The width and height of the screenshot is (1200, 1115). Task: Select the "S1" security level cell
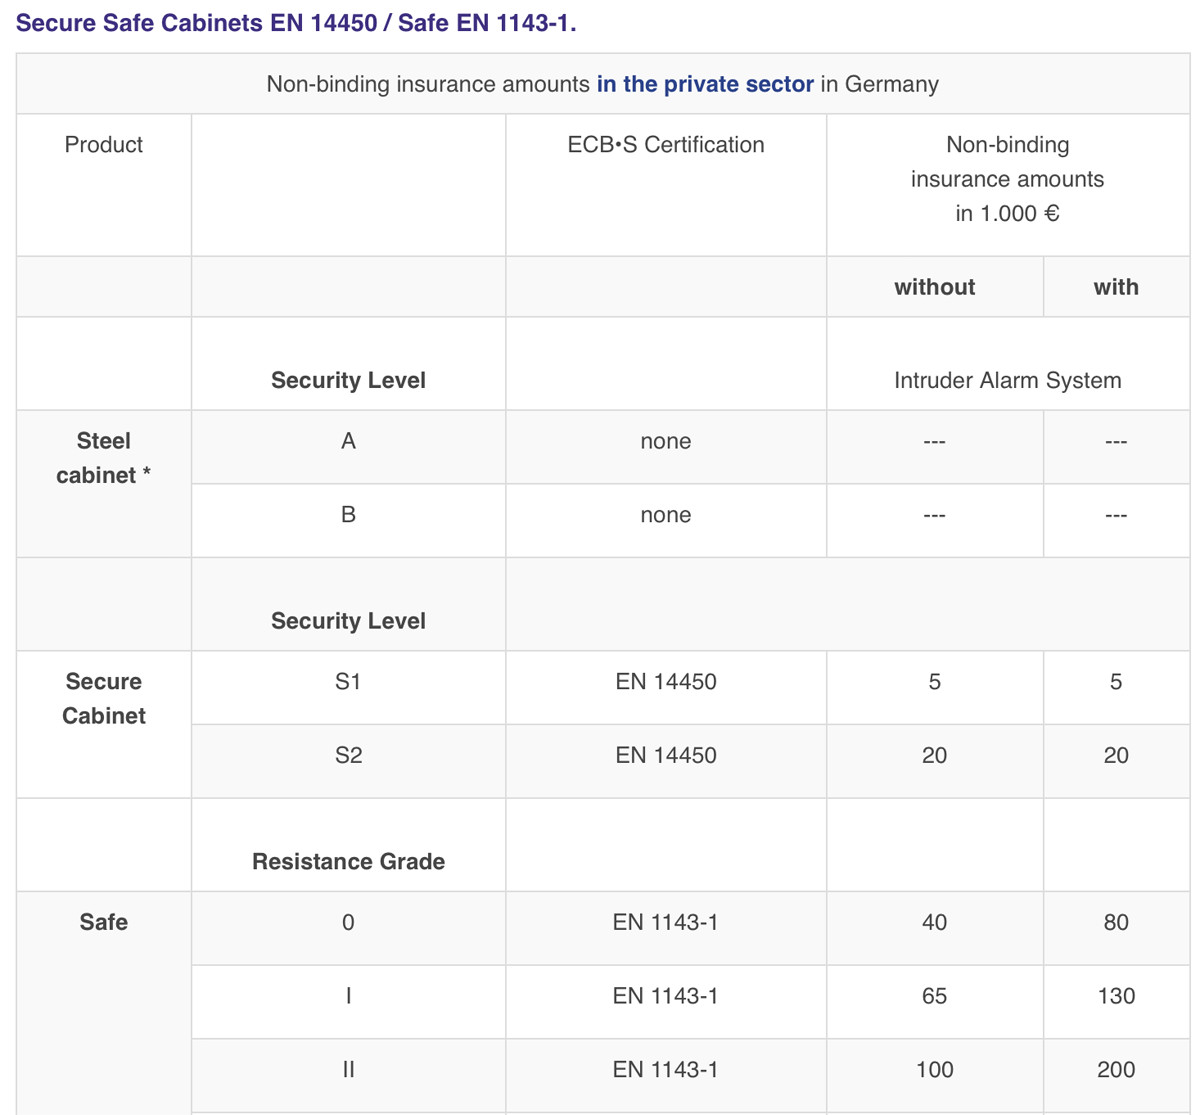[x=348, y=682]
